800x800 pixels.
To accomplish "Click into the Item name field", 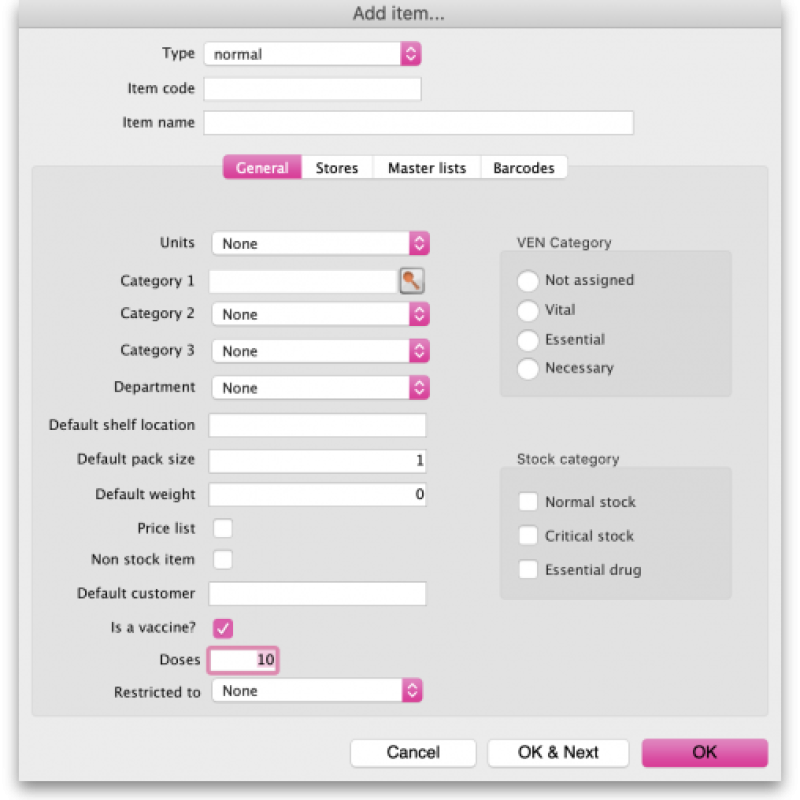I will pyautogui.click(x=418, y=123).
